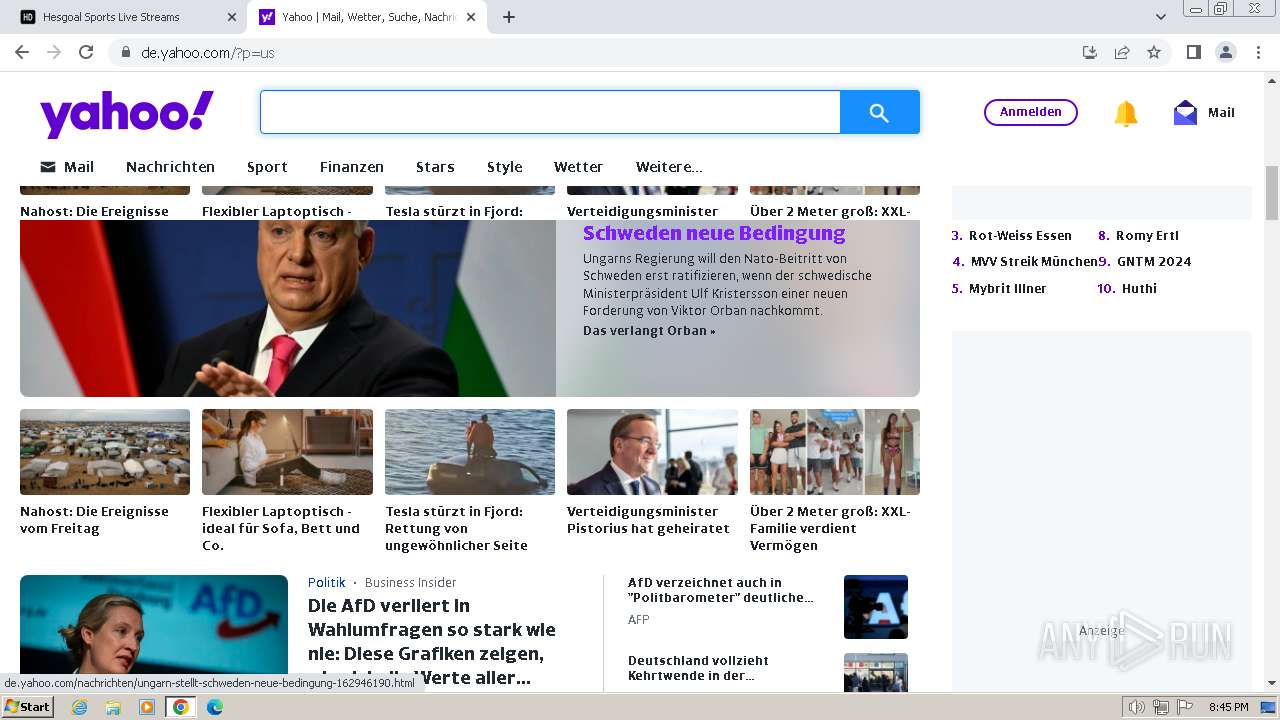This screenshot has width=1280, height=720.
Task: Click the Politik category label
Action: click(327, 583)
